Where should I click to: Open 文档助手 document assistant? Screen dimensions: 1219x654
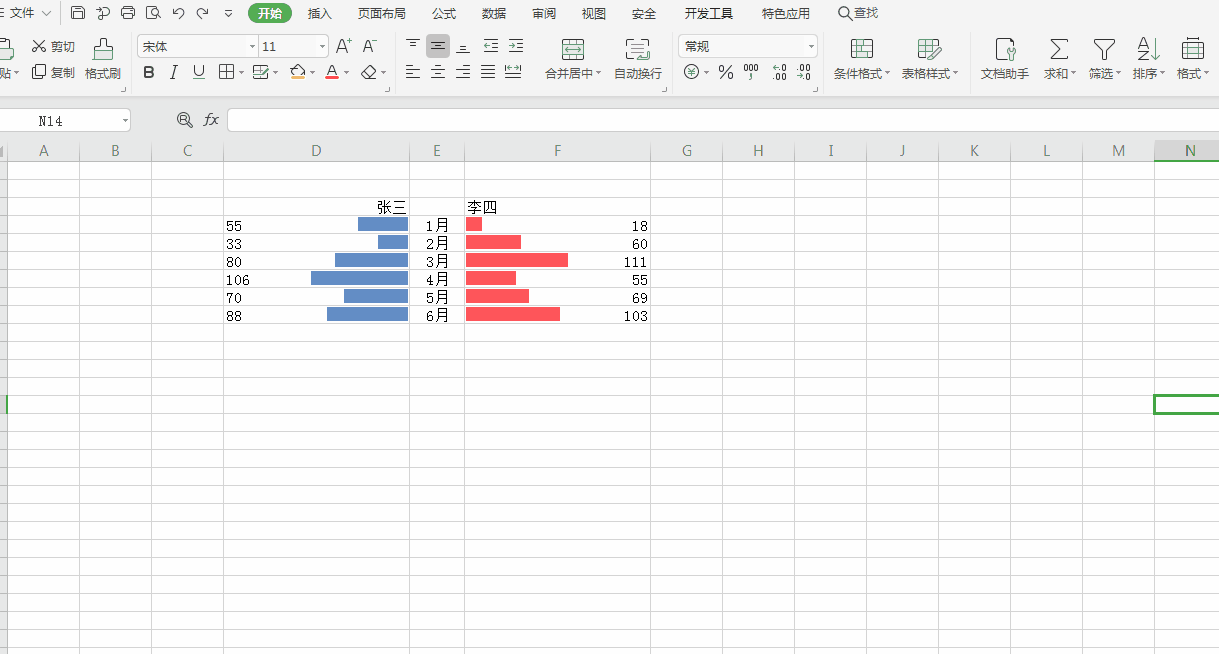coord(1005,60)
